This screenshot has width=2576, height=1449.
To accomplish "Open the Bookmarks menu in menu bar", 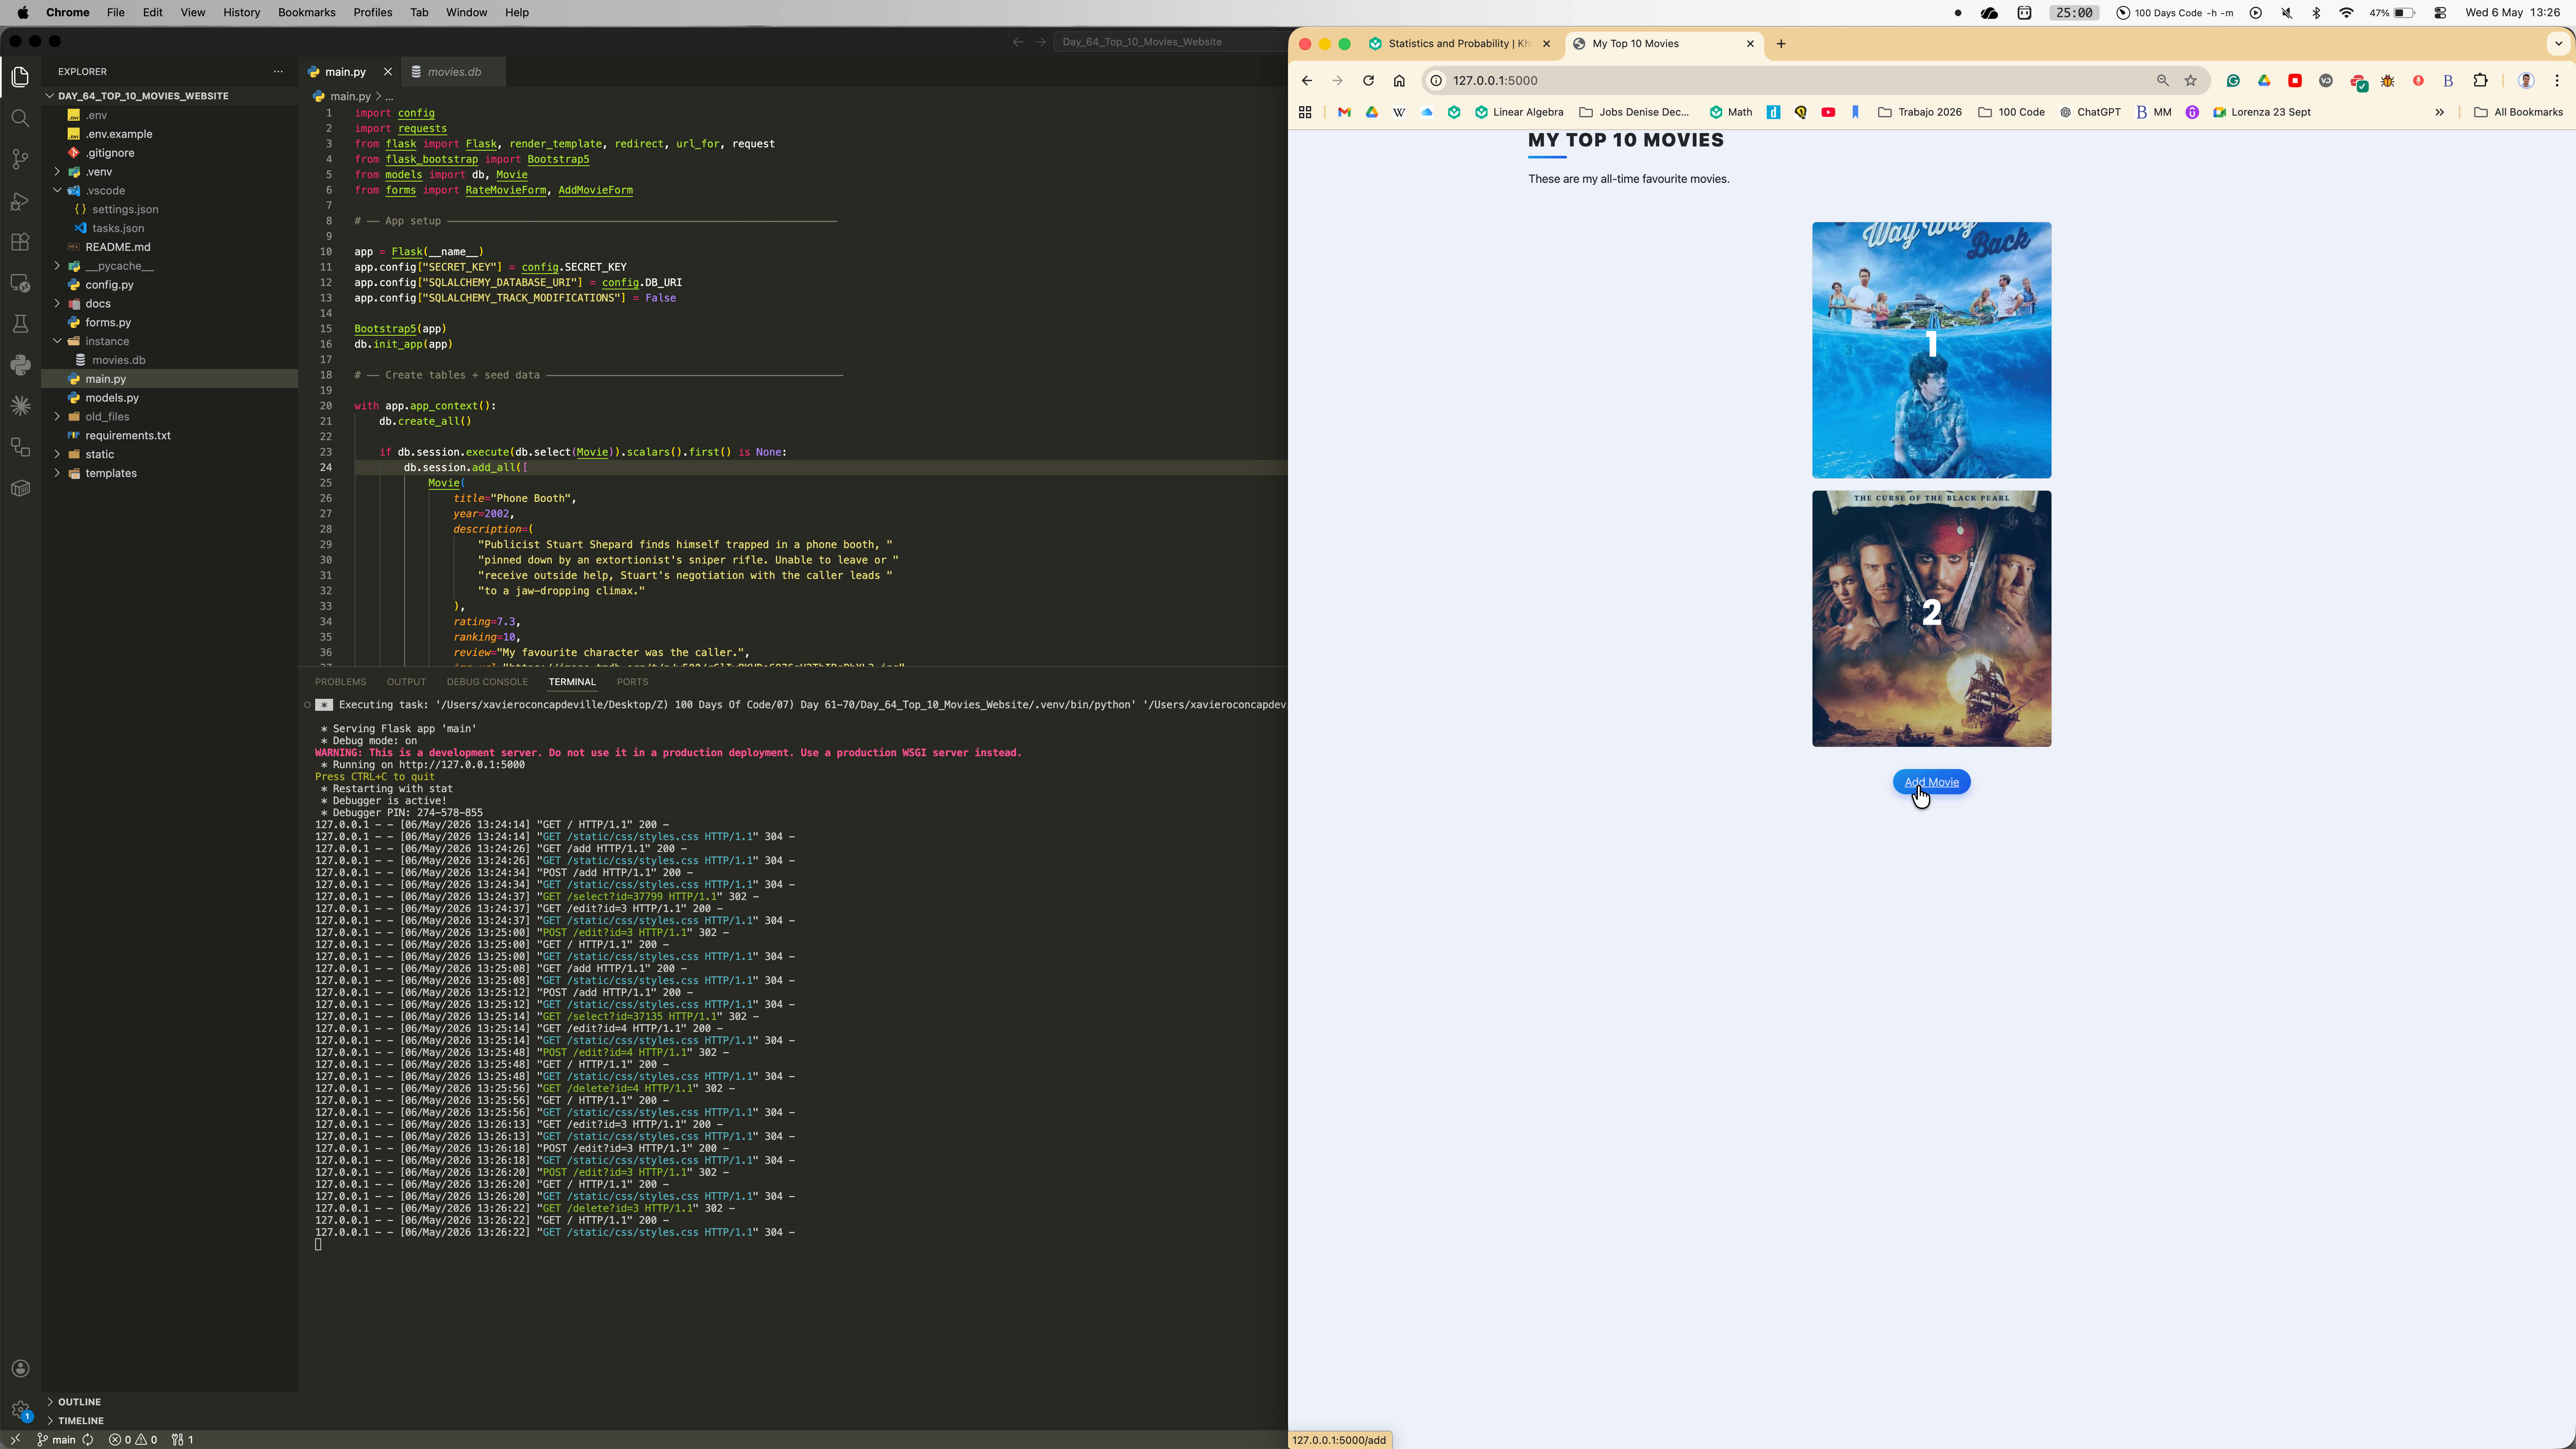I will 306,13.
